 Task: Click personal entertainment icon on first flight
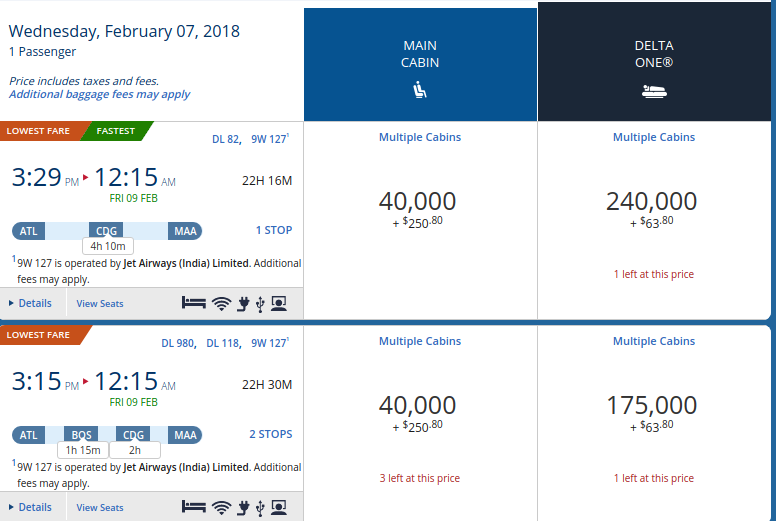pos(279,303)
